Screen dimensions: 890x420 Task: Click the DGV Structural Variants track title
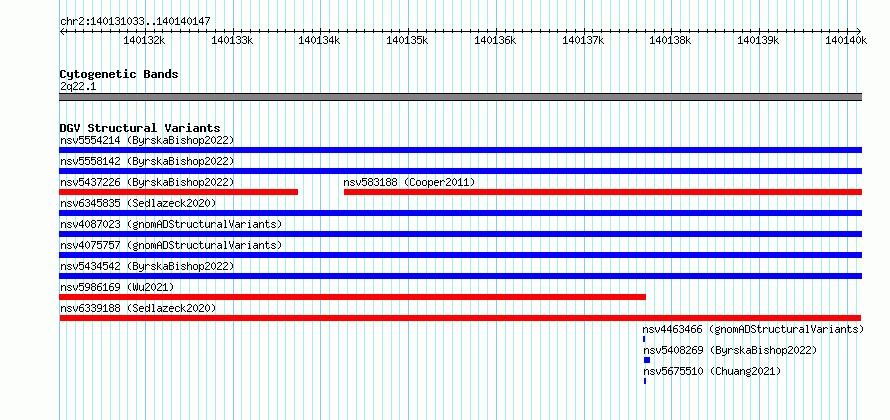[x=140, y=128]
